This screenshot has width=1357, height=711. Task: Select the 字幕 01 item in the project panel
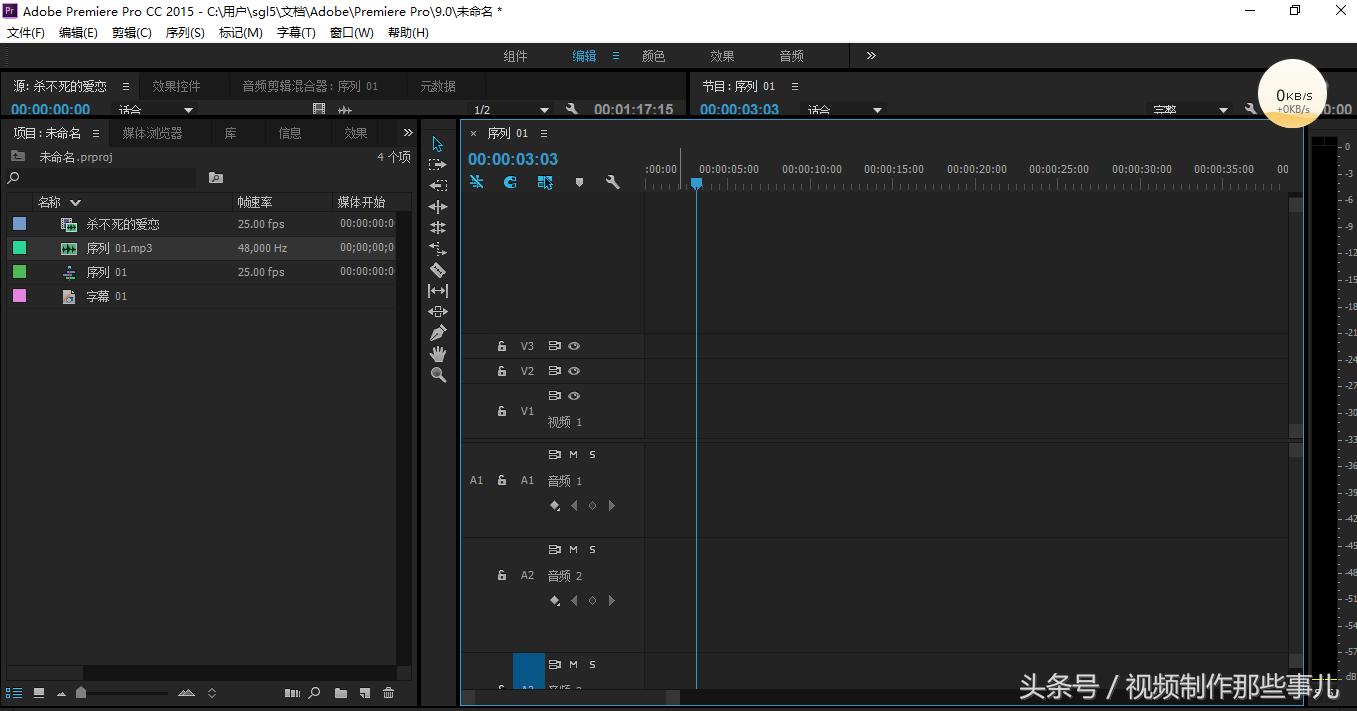coord(105,296)
